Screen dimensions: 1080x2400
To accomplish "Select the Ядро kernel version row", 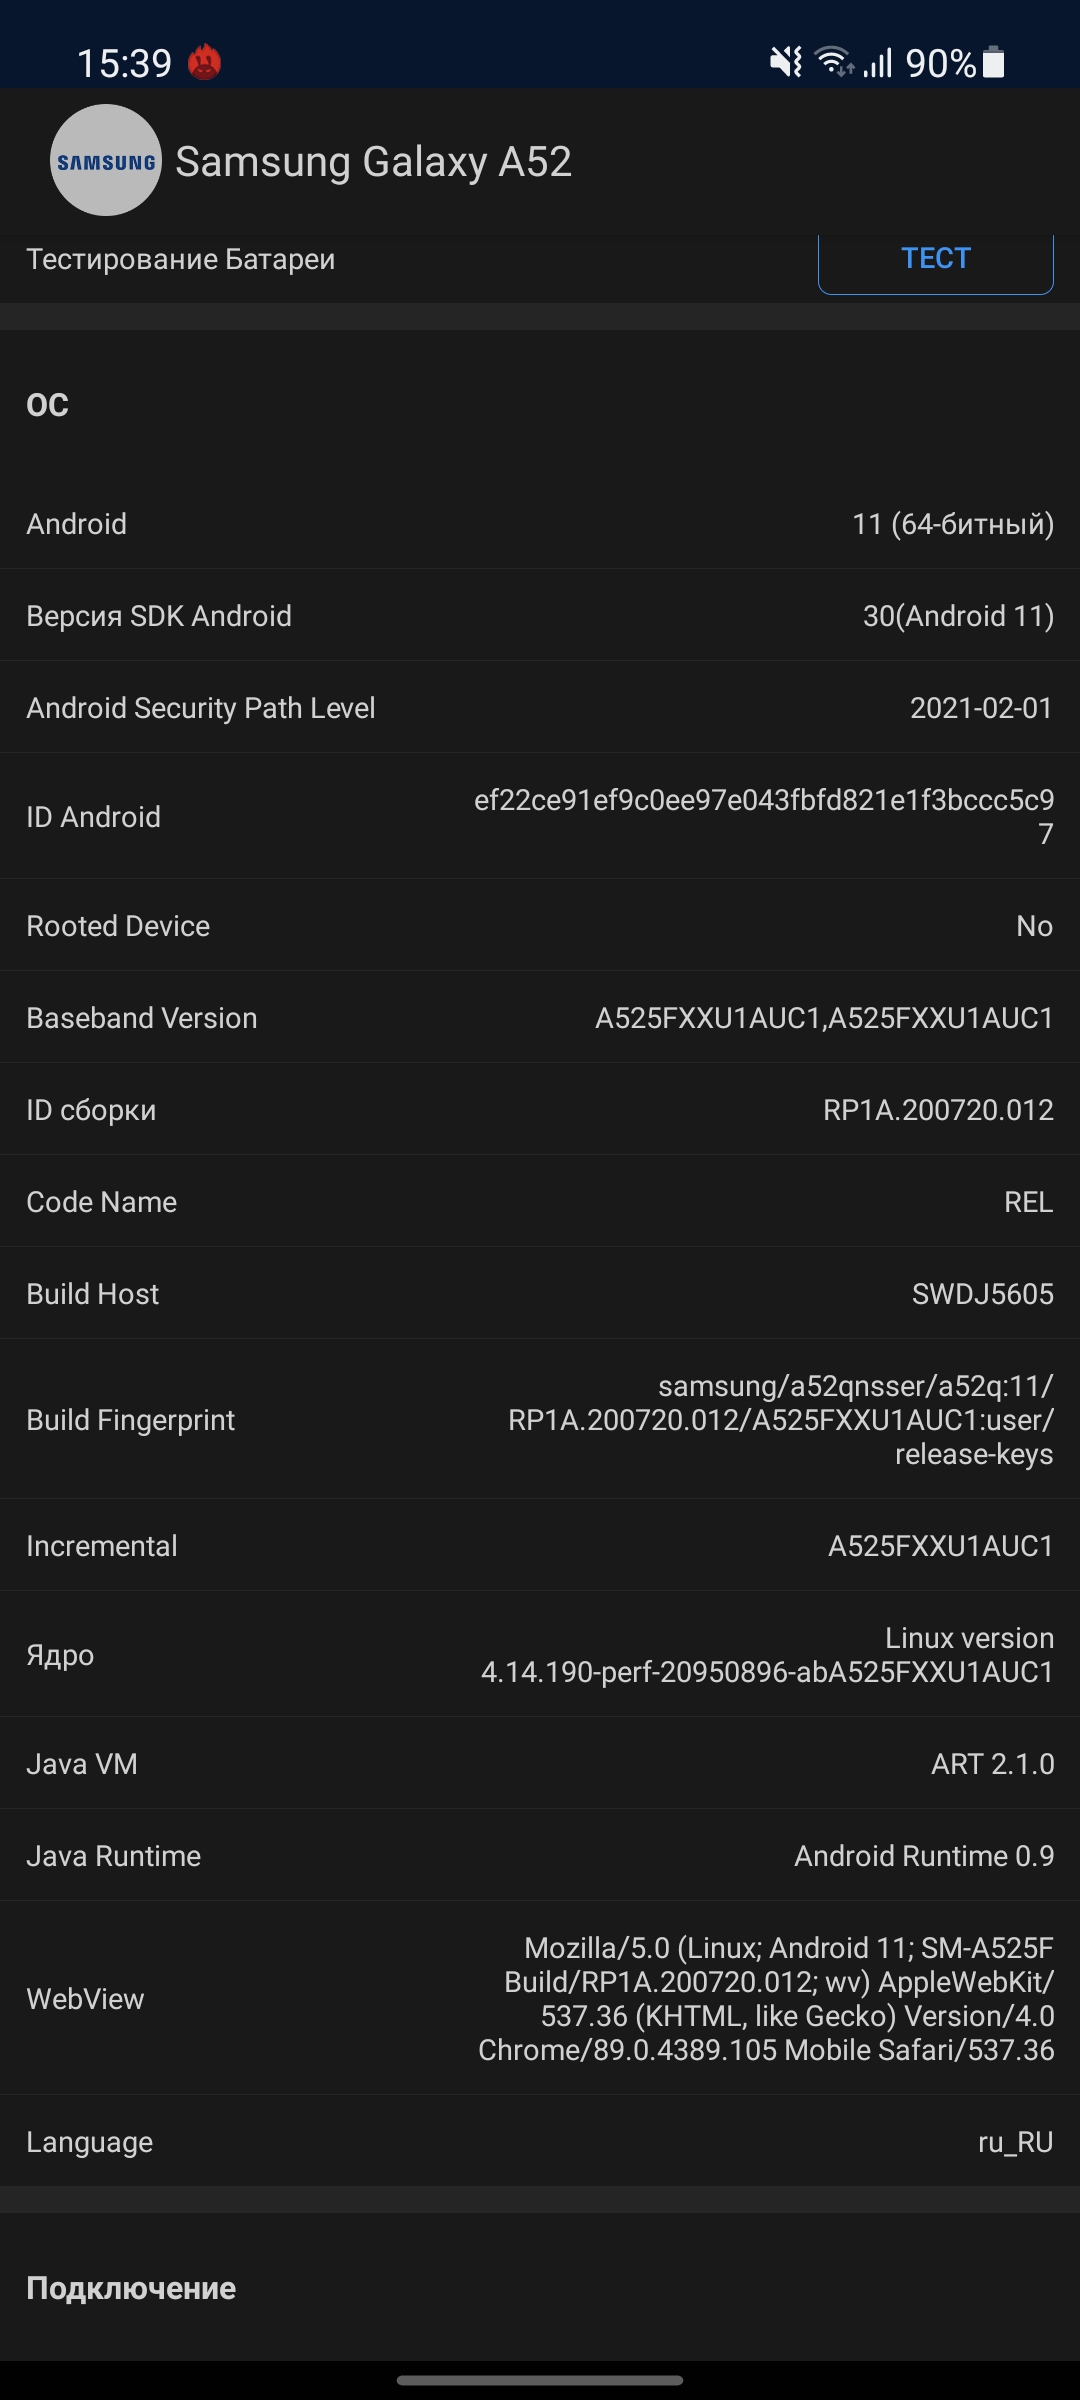I will click(540, 1655).
